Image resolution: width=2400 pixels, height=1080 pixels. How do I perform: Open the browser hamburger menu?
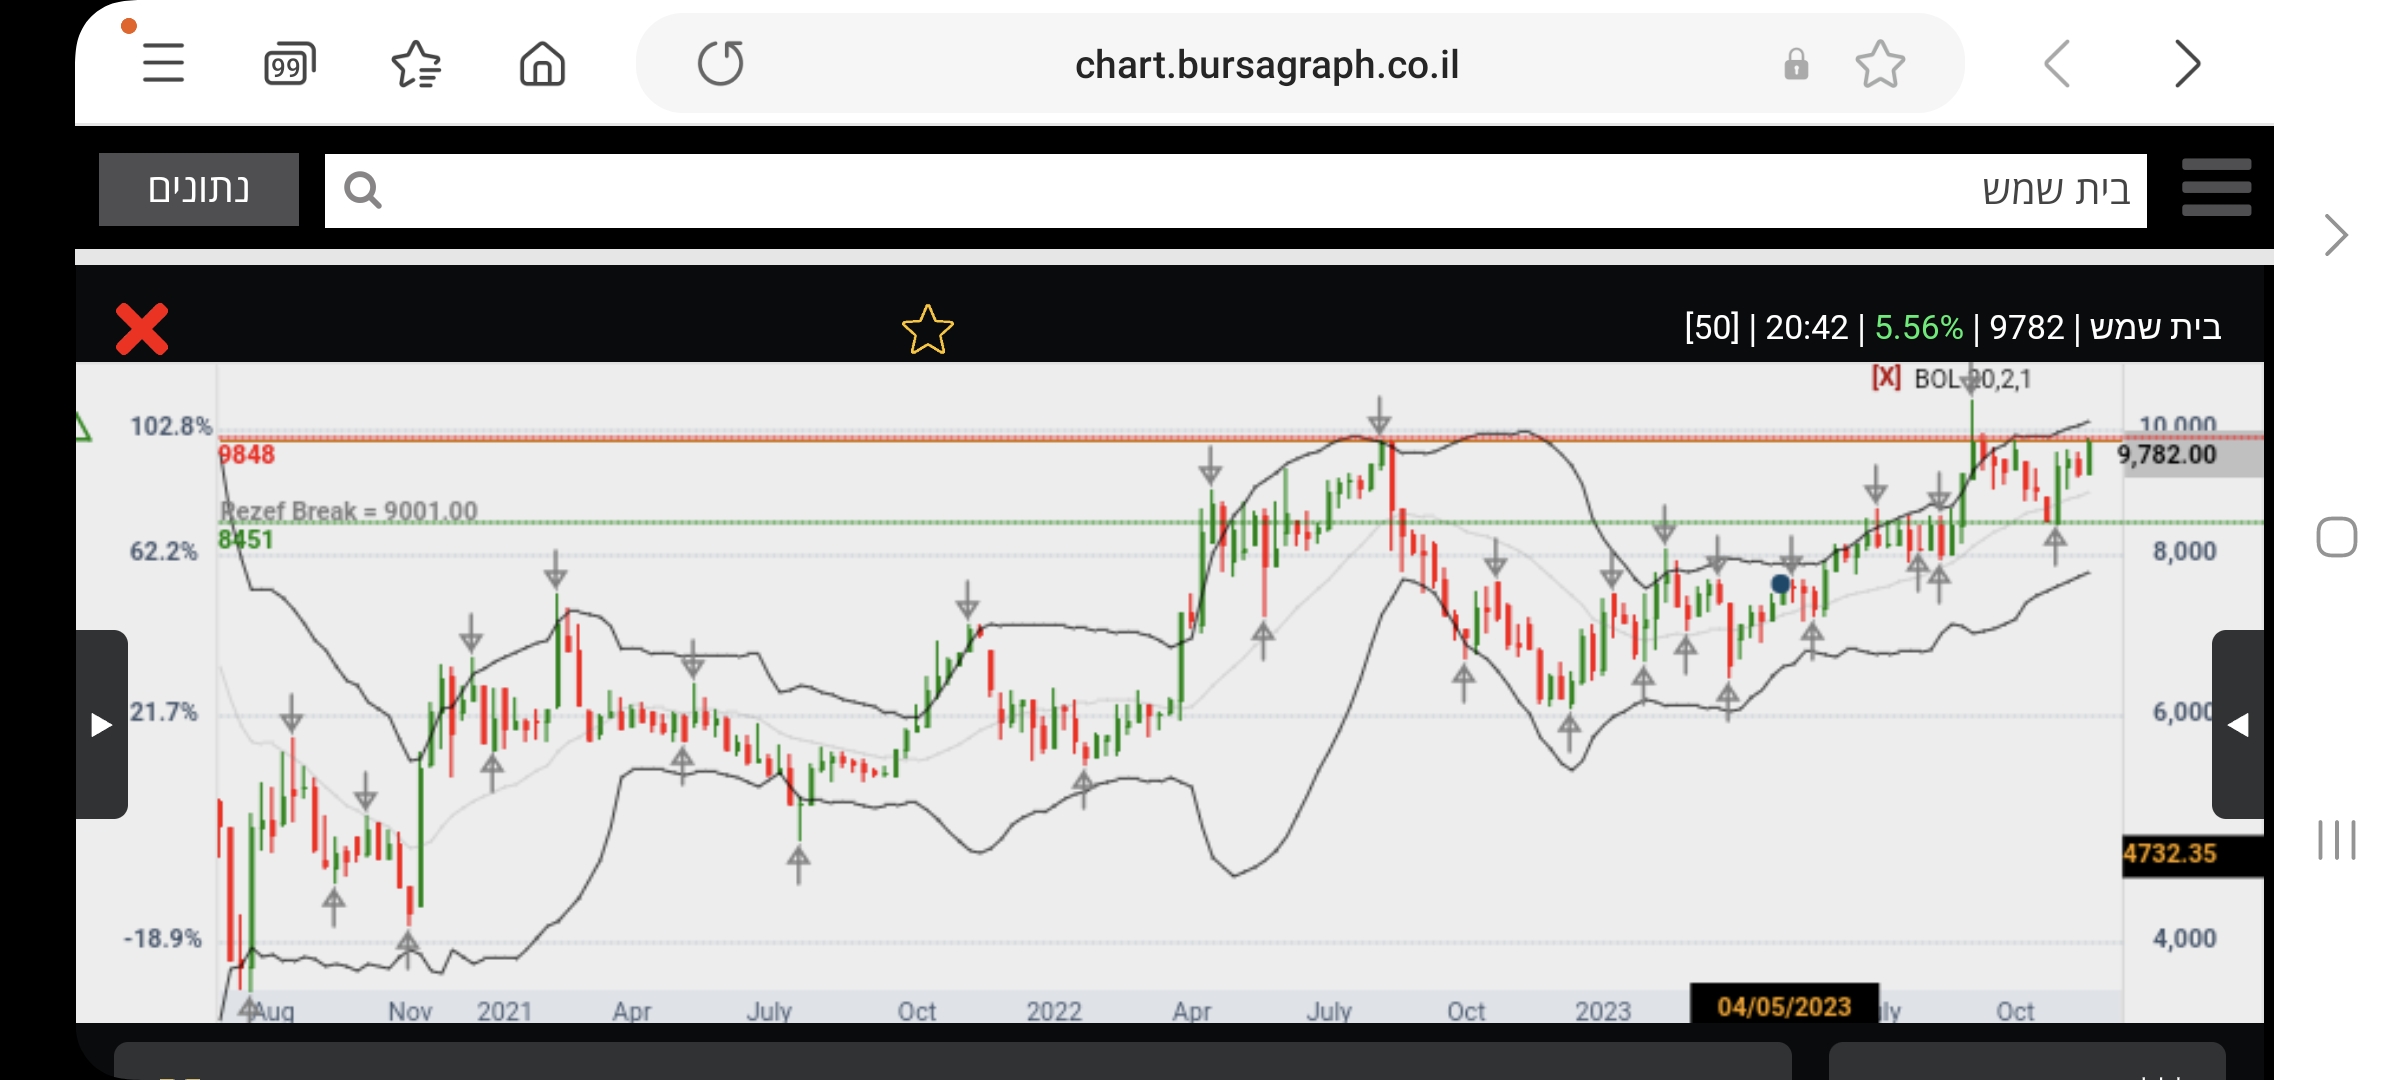pos(163,64)
